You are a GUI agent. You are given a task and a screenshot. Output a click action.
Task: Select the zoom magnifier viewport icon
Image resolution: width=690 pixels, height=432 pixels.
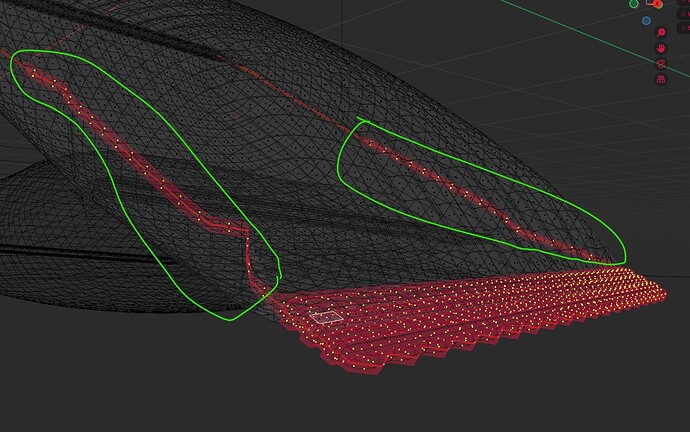(661, 33)
